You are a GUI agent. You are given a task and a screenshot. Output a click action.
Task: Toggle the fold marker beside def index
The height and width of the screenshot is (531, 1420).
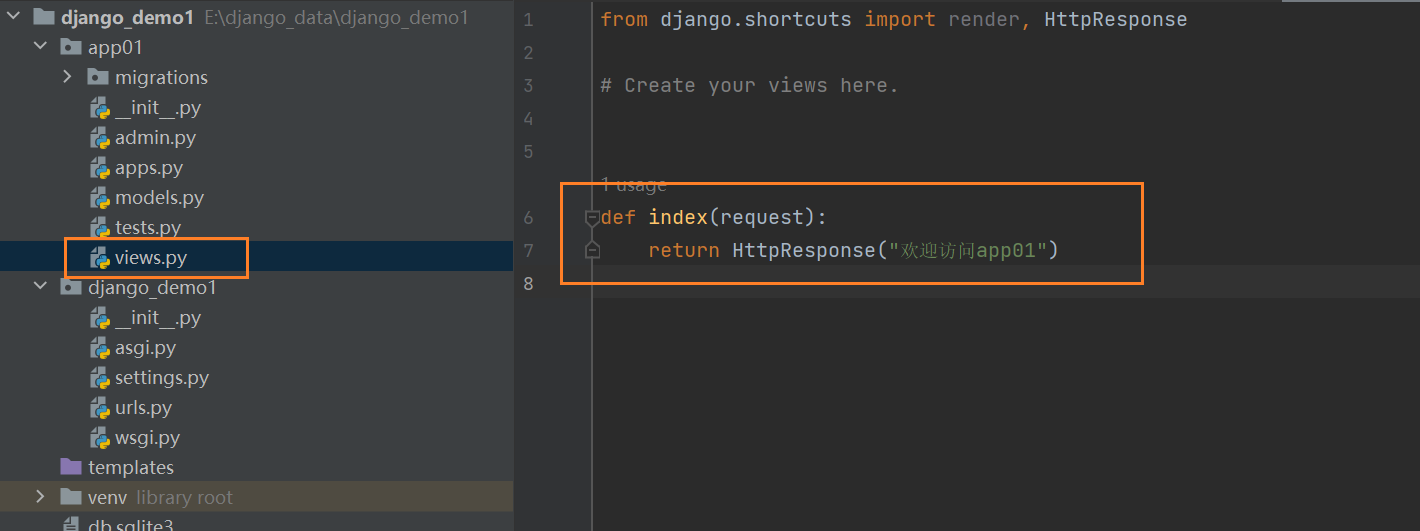click(x=592, y=217)
